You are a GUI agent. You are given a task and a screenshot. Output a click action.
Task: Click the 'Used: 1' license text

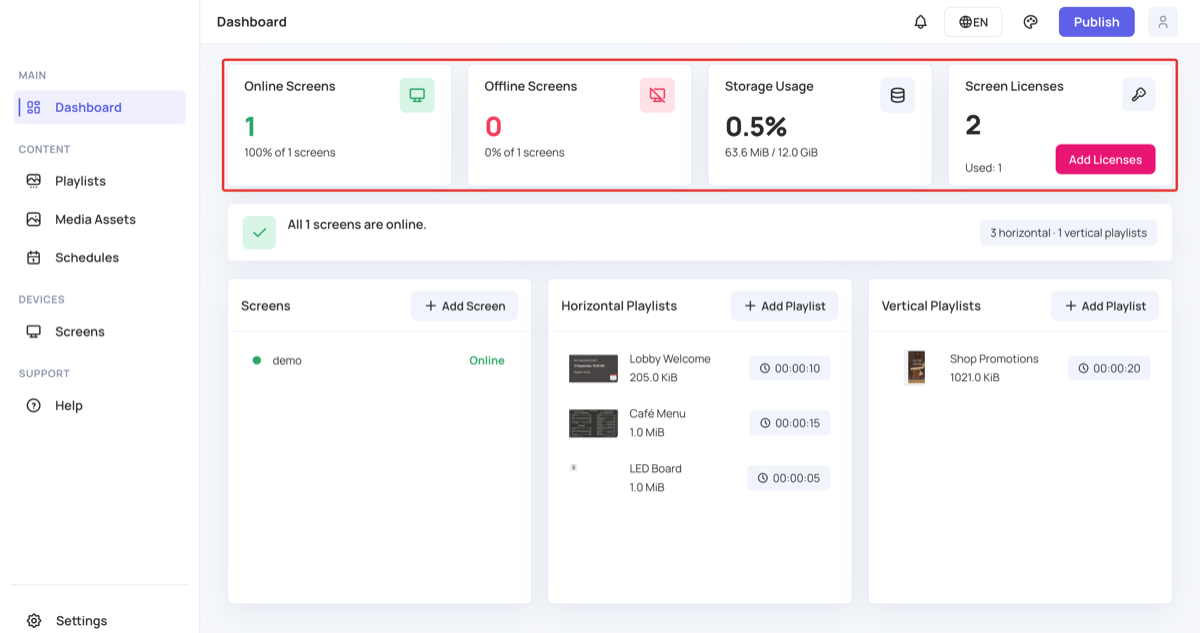(x=983, y=168)
